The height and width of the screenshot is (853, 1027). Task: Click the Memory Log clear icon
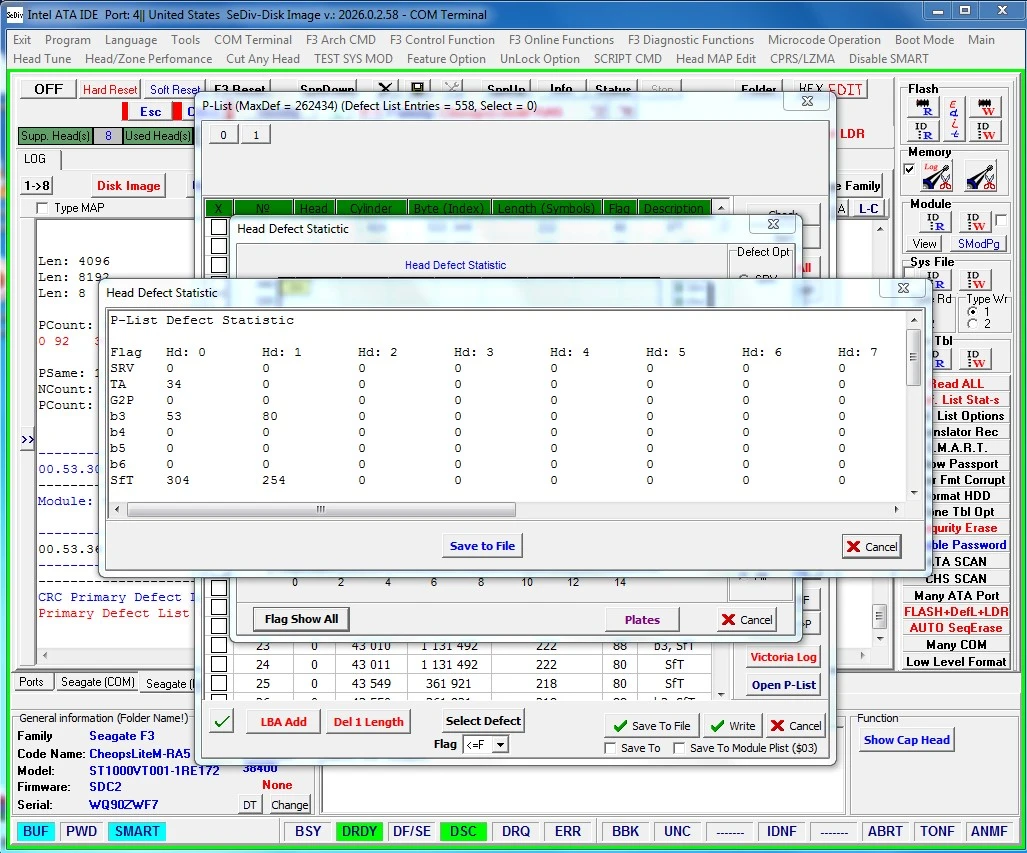[936, 176]
